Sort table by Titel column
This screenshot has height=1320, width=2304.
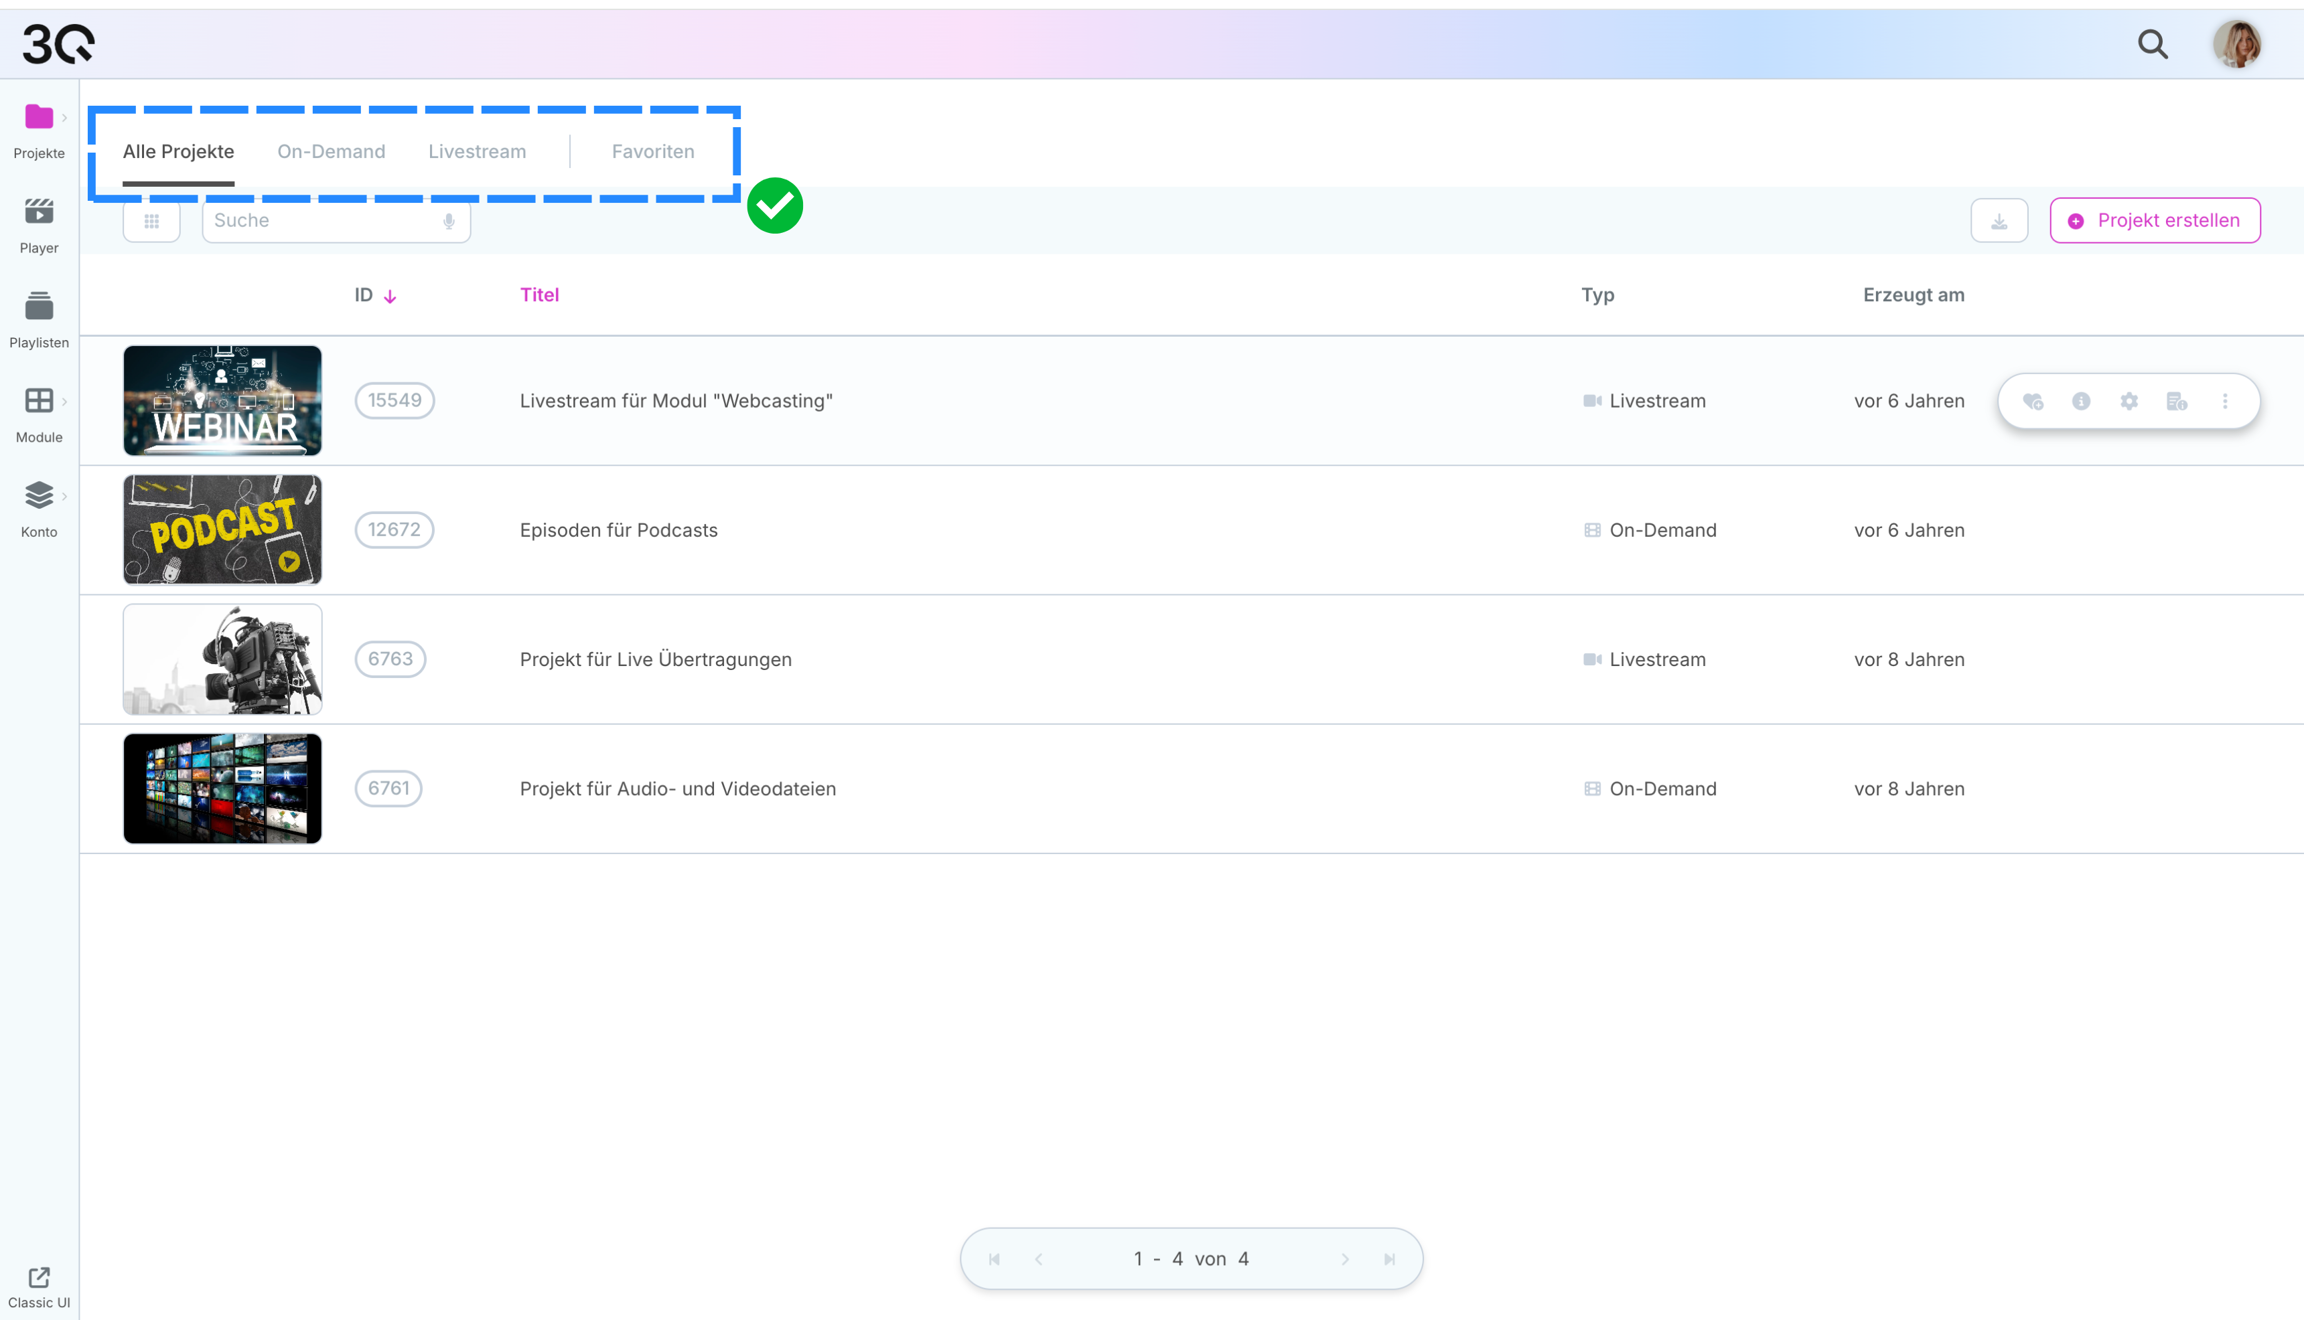click(x=539, y=295)
